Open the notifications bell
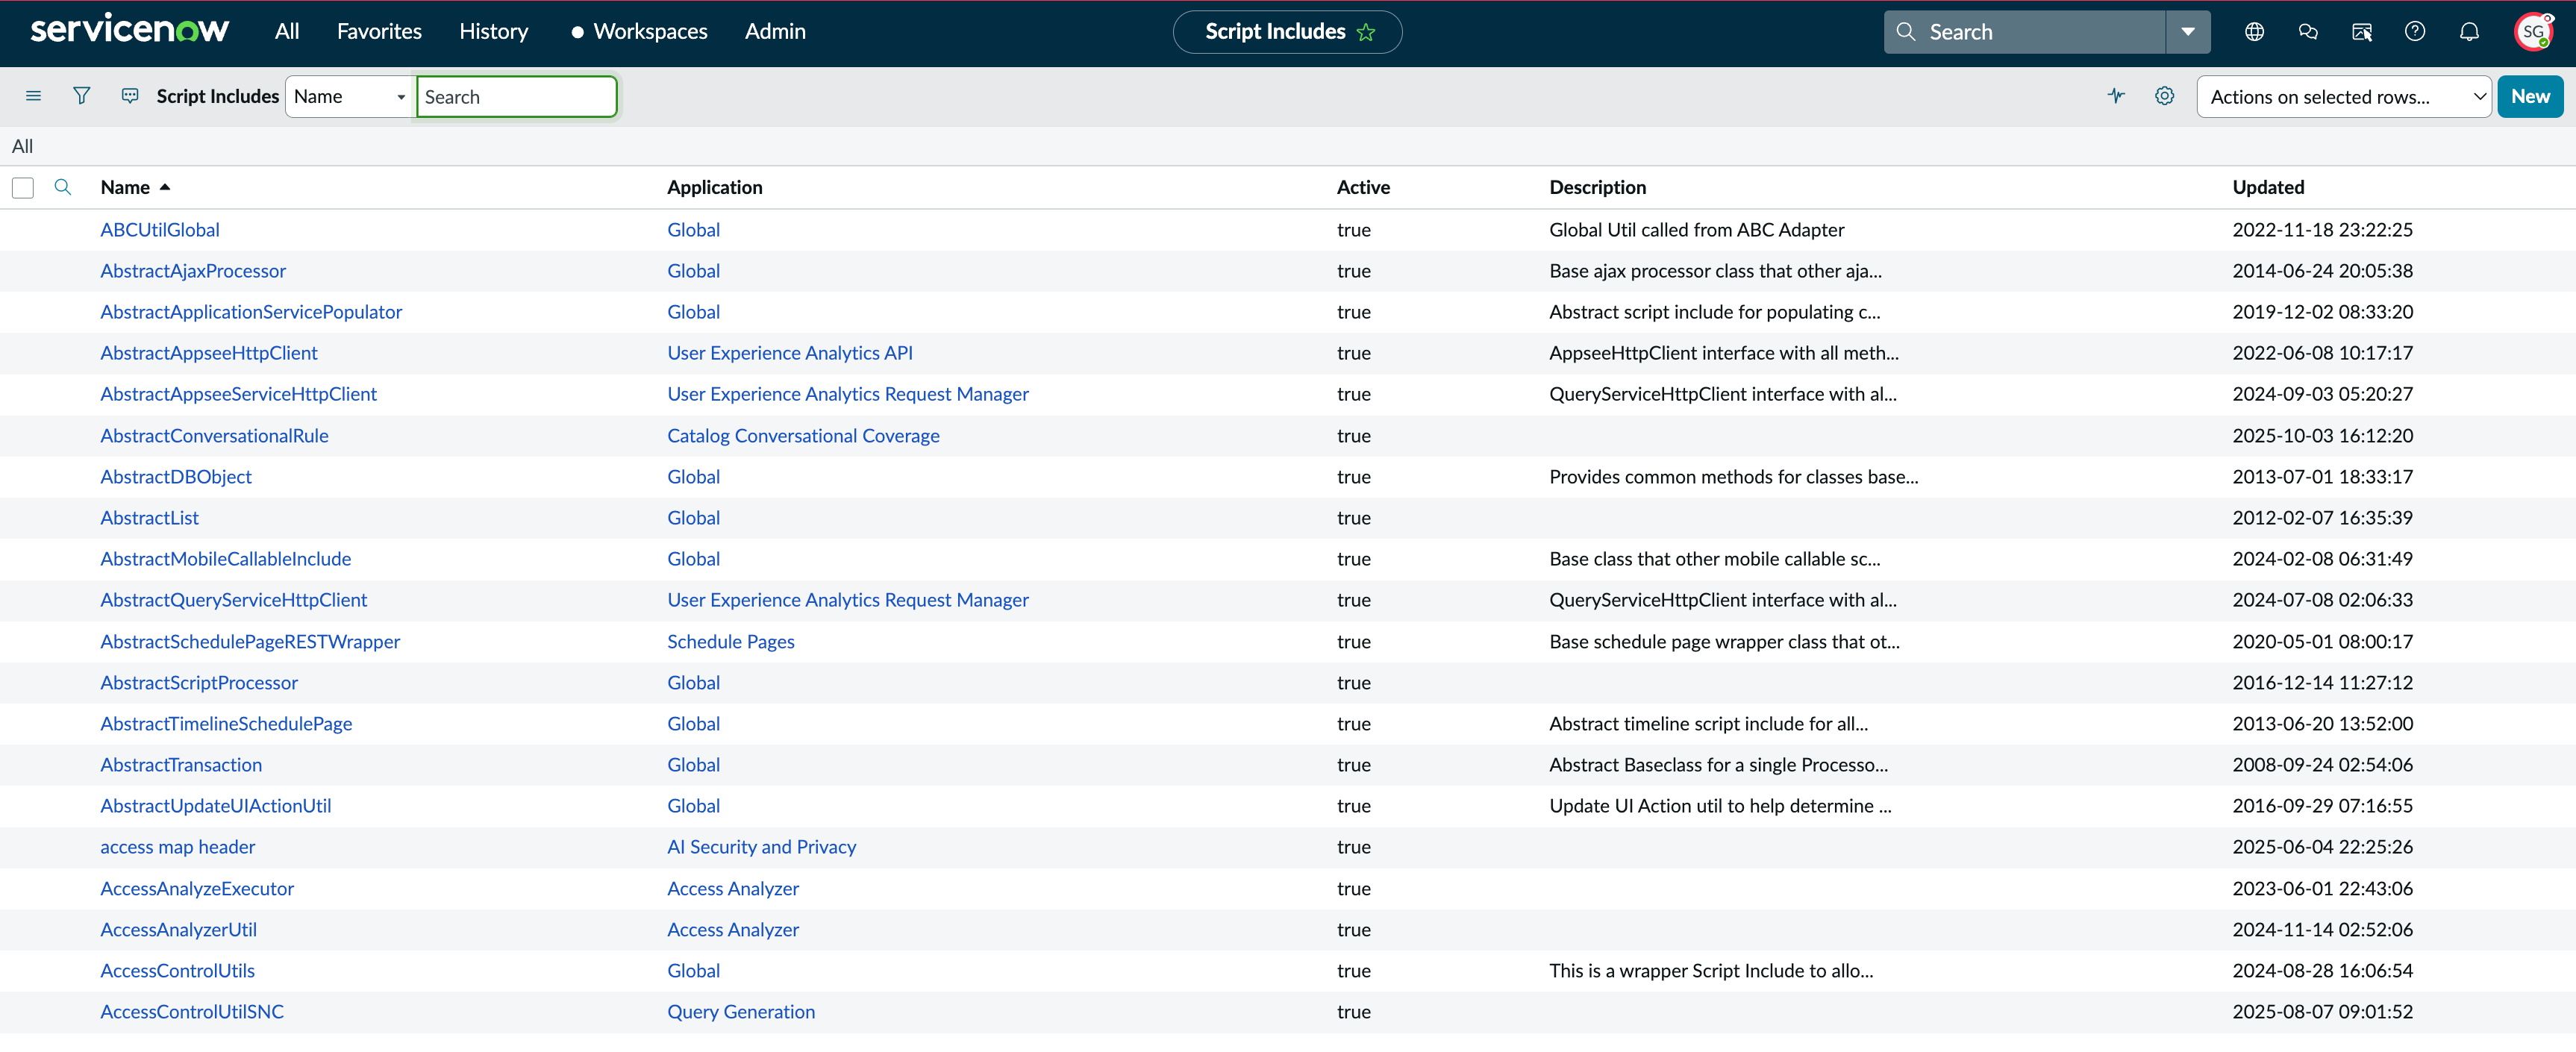Image resolution: width=2576 pixels, height=1052 pixels. tap(2469, 32)
